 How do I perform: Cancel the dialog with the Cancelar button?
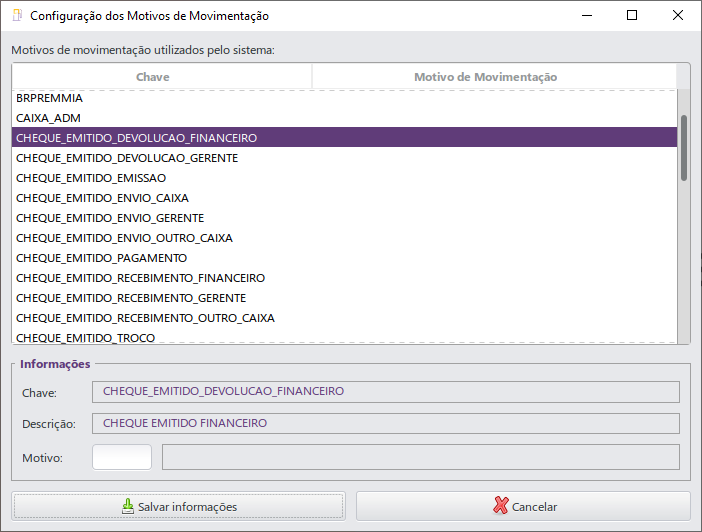523,506
